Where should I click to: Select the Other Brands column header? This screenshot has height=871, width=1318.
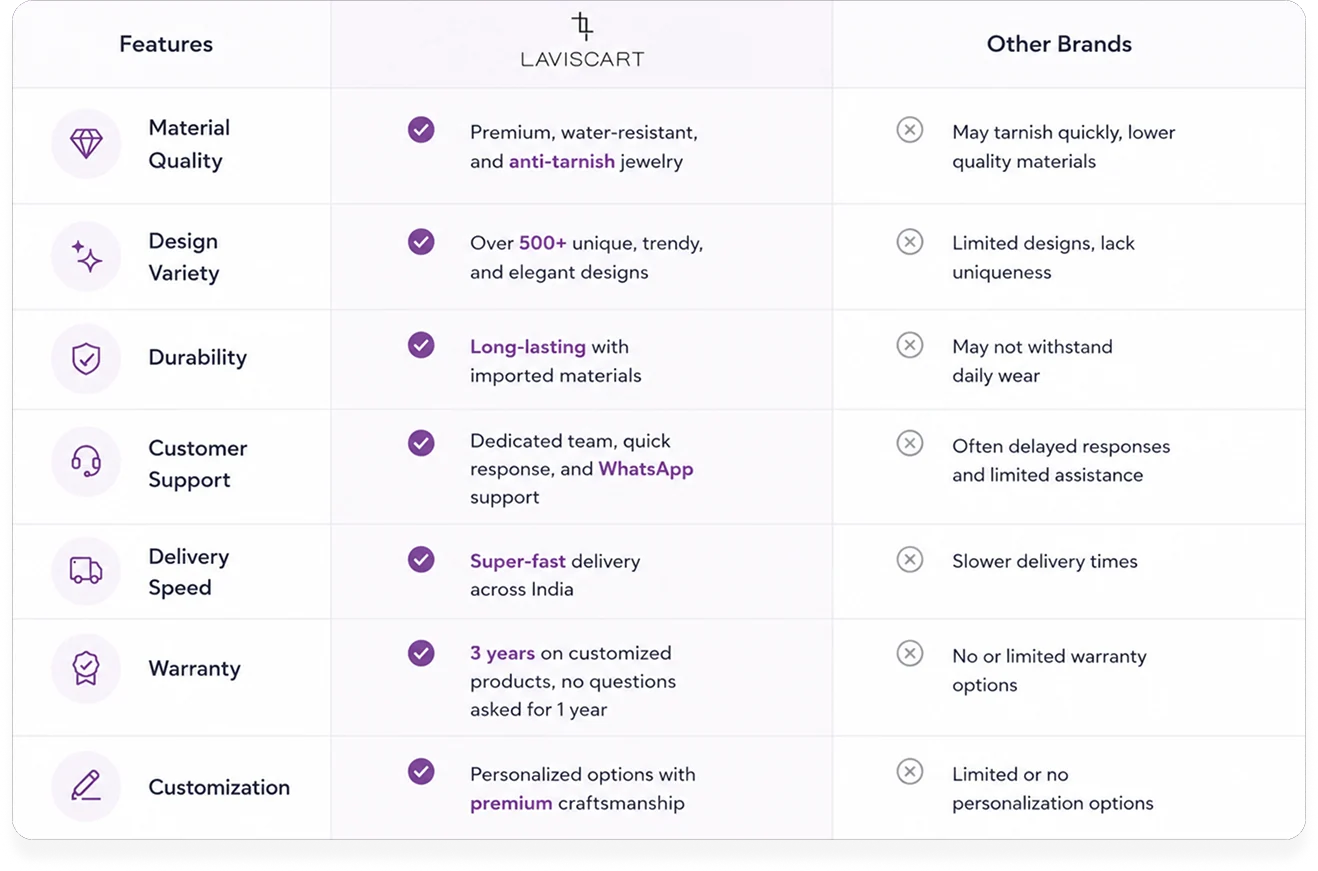point(1059,44)
